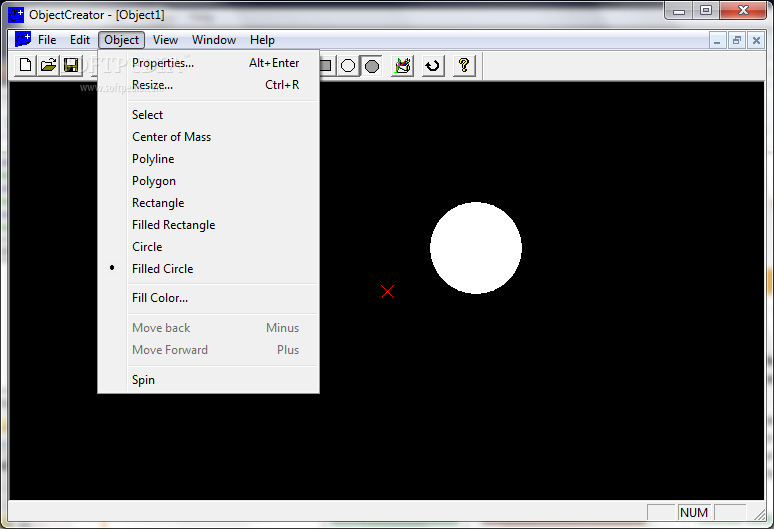
Task: Pick the Polygon tool entry
Action: [208, 181]
